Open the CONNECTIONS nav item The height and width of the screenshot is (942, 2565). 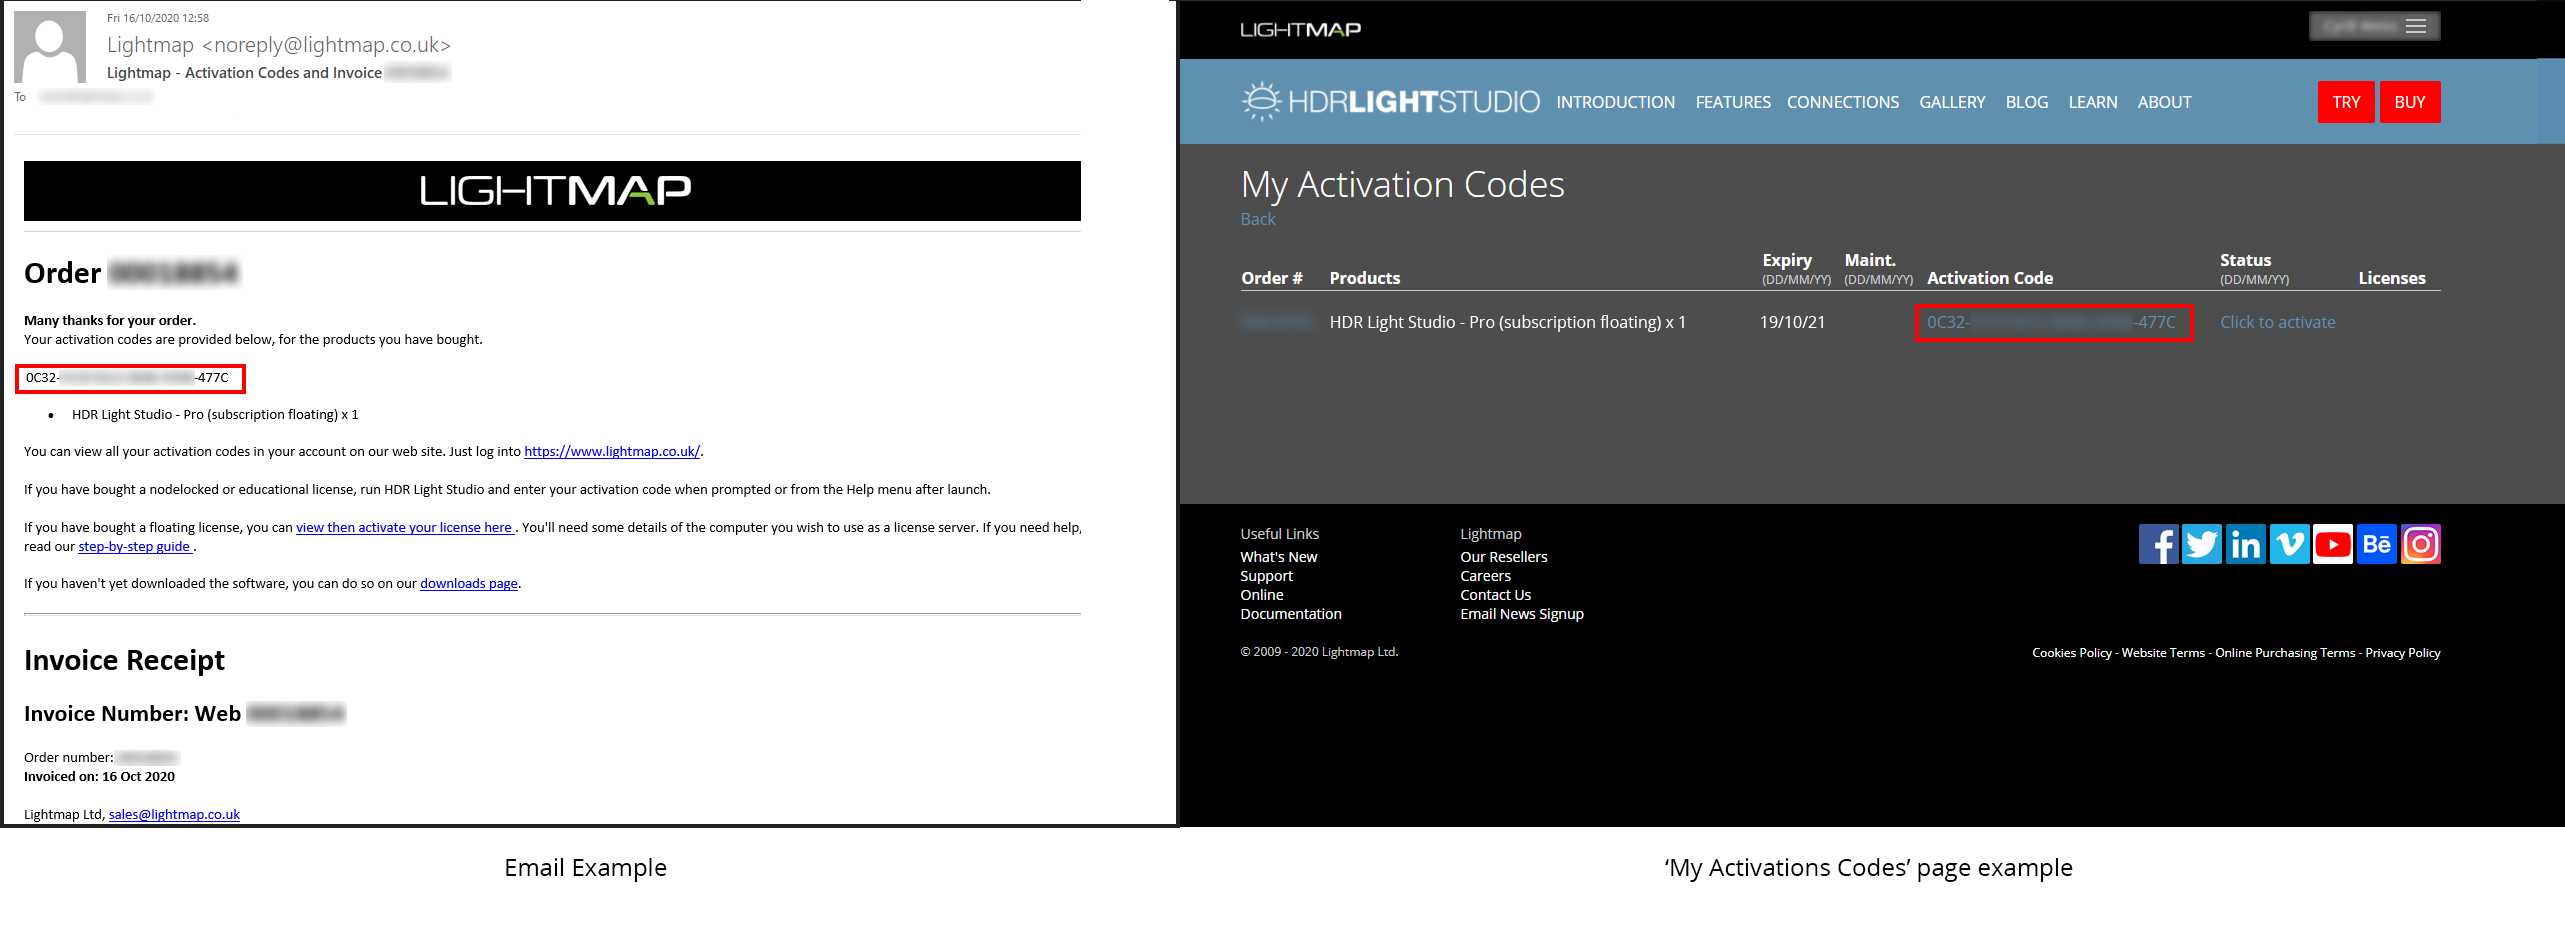[x=1843, y=102]
